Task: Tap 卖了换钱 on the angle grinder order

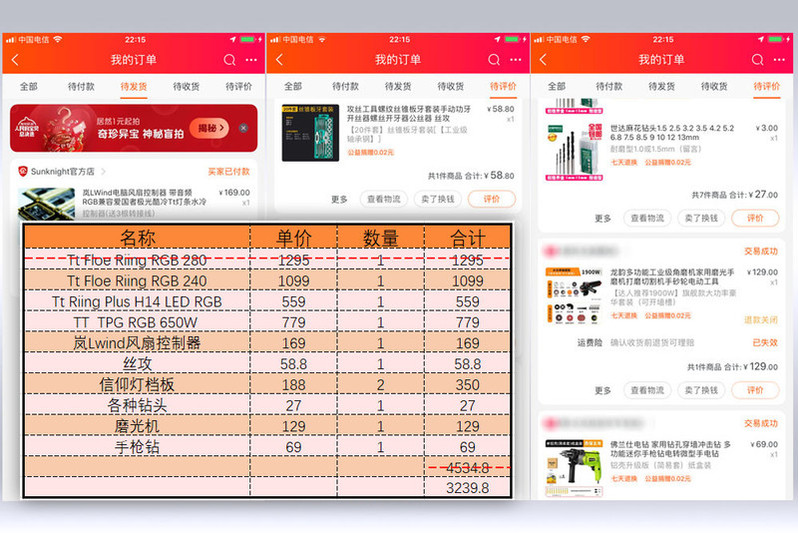Action: [x=703, y=390]
